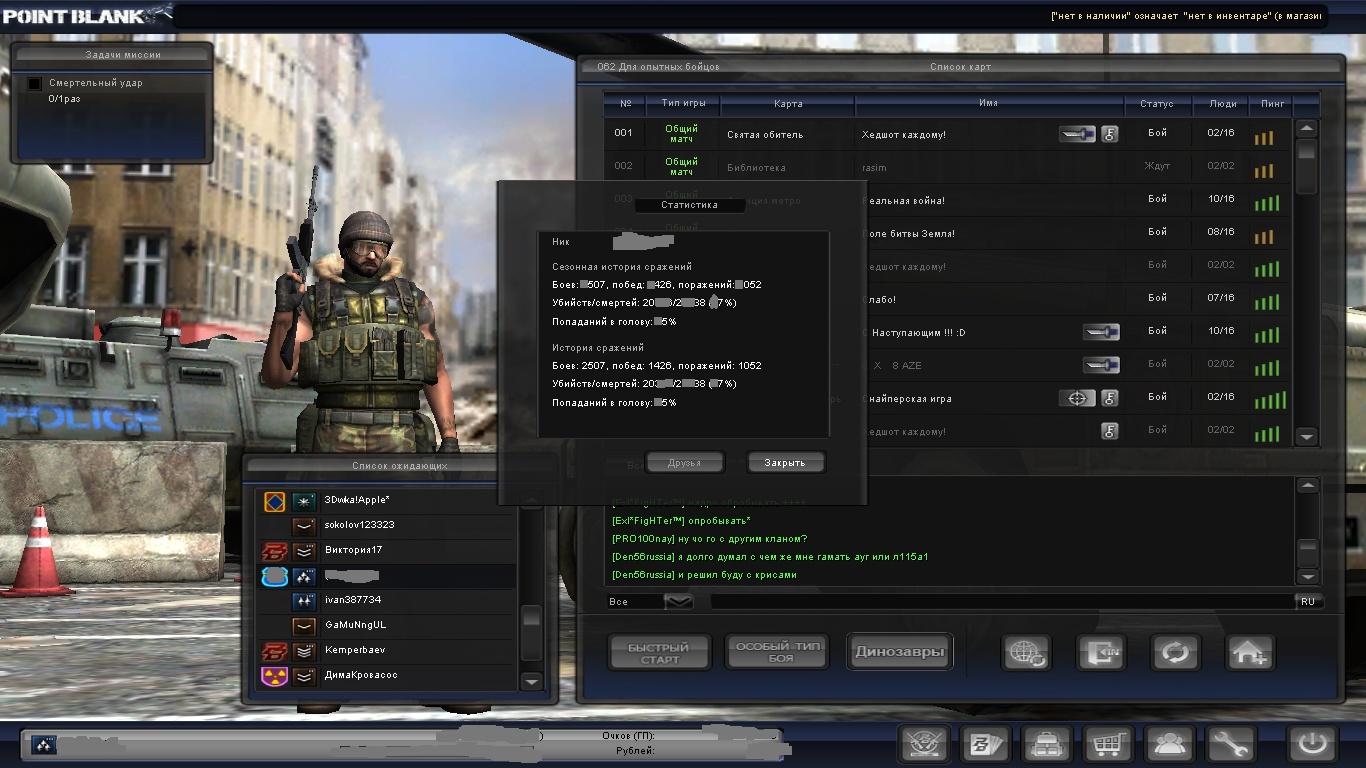Open the shop cart icon
Screen dimensions: 1366x768
click(1107, 744)
